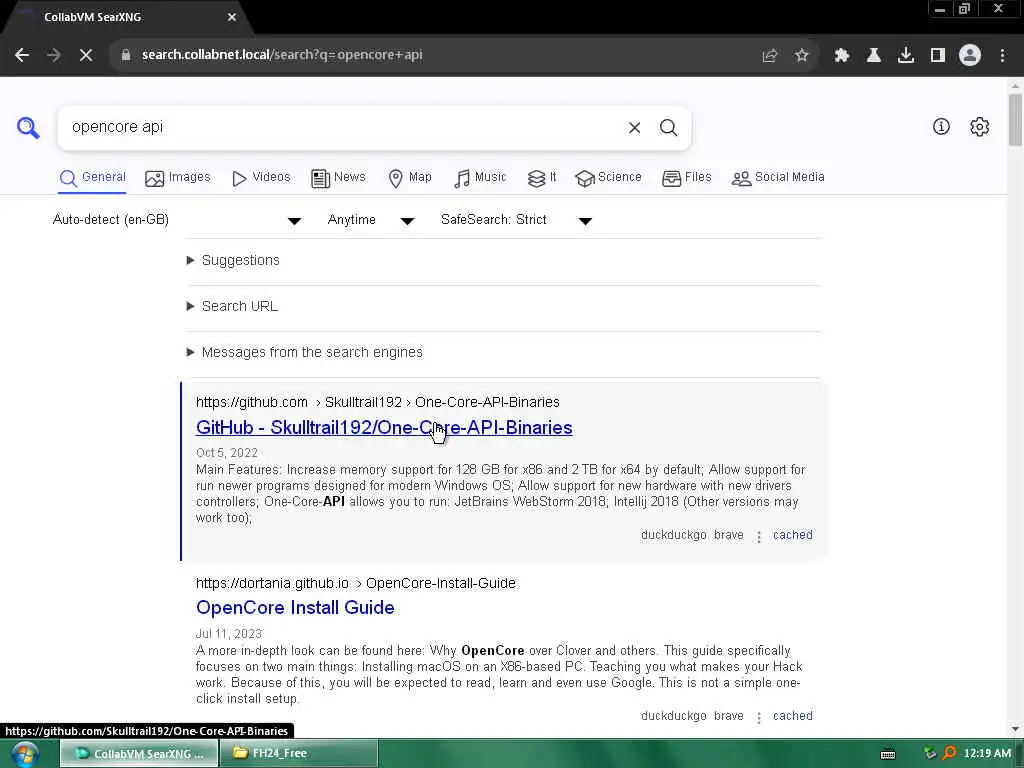The height and width of the screenshot is (768, 1024).
Task: Switch to the IT category tab
Action: pos(541,178)
